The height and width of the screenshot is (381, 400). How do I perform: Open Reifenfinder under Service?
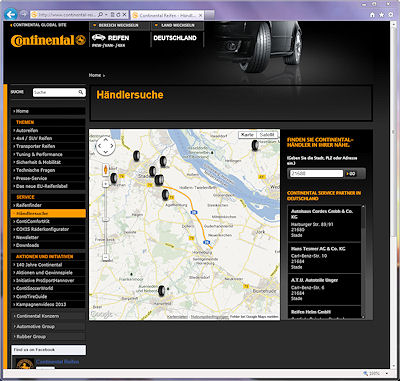coord(48,205)
